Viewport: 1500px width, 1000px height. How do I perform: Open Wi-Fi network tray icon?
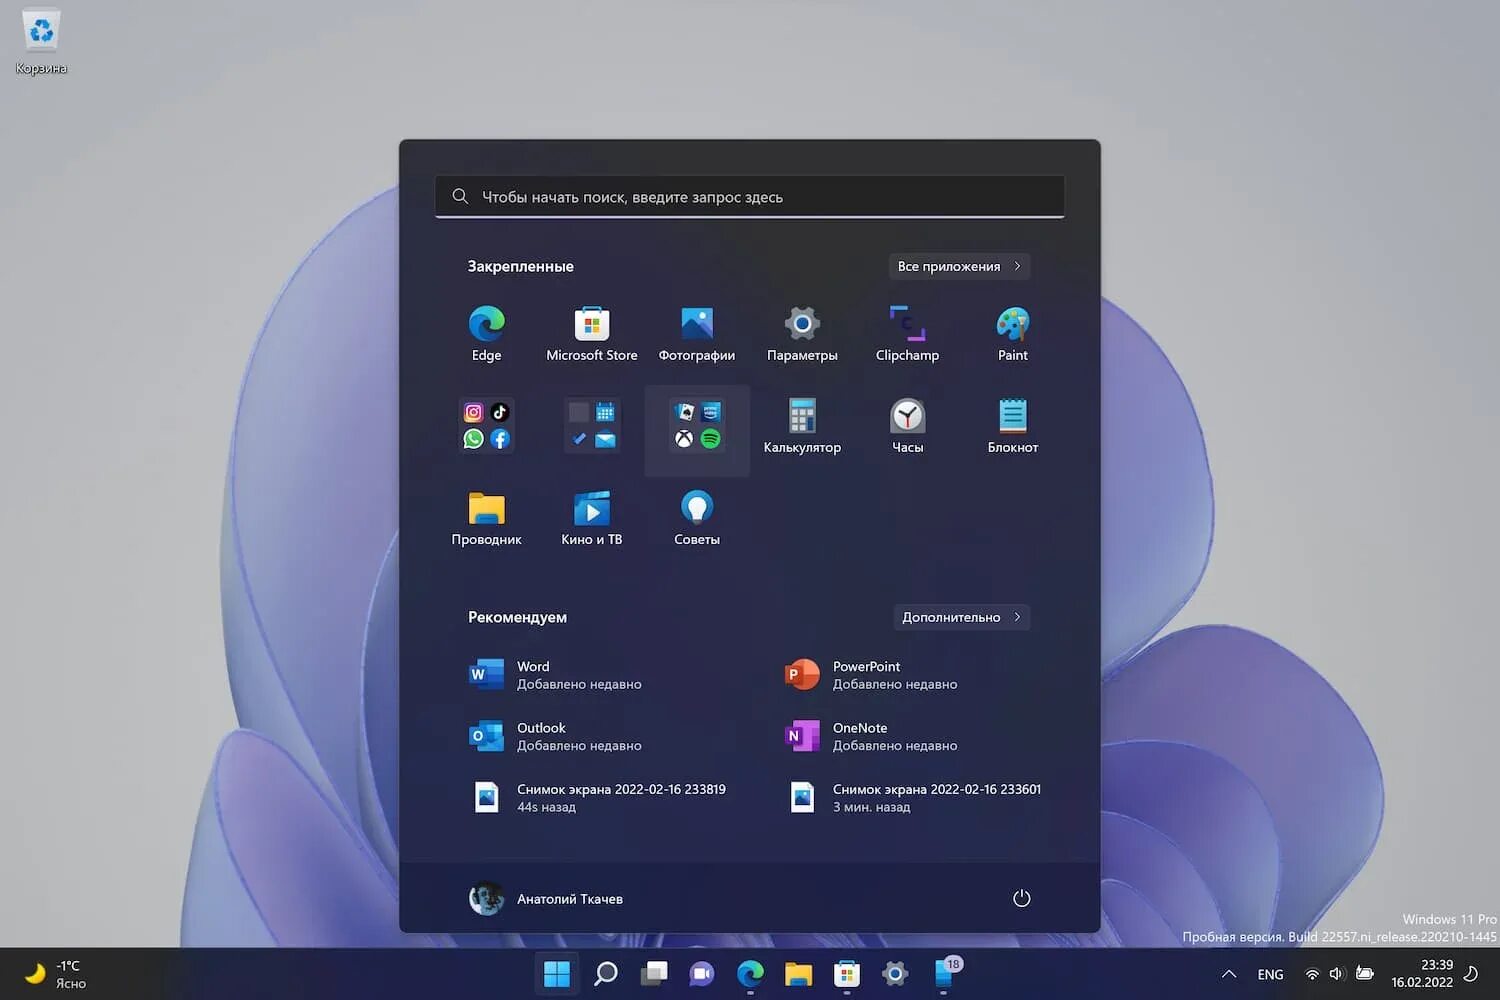[x=1312, y=974]
